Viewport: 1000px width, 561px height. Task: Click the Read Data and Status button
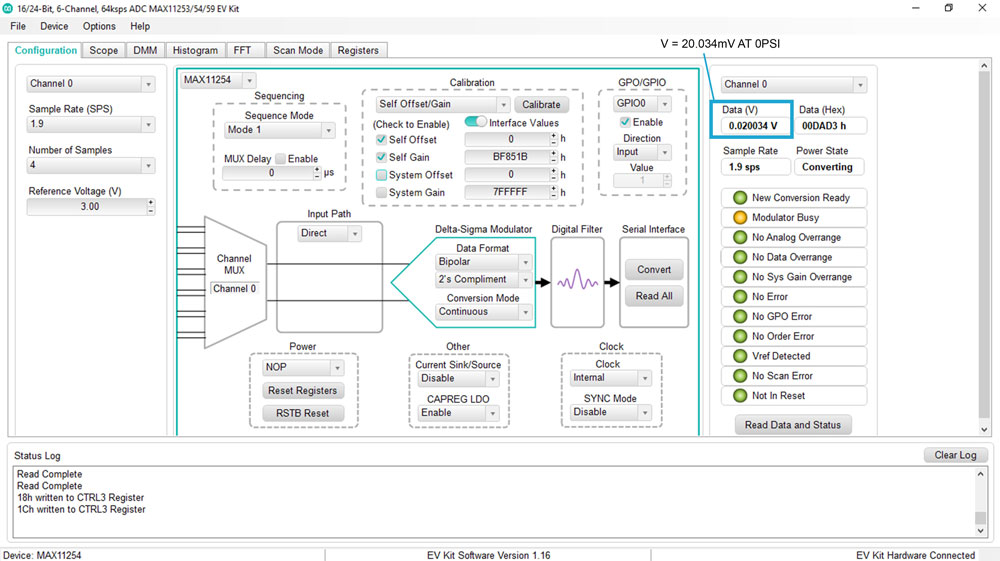click(793, 425)
